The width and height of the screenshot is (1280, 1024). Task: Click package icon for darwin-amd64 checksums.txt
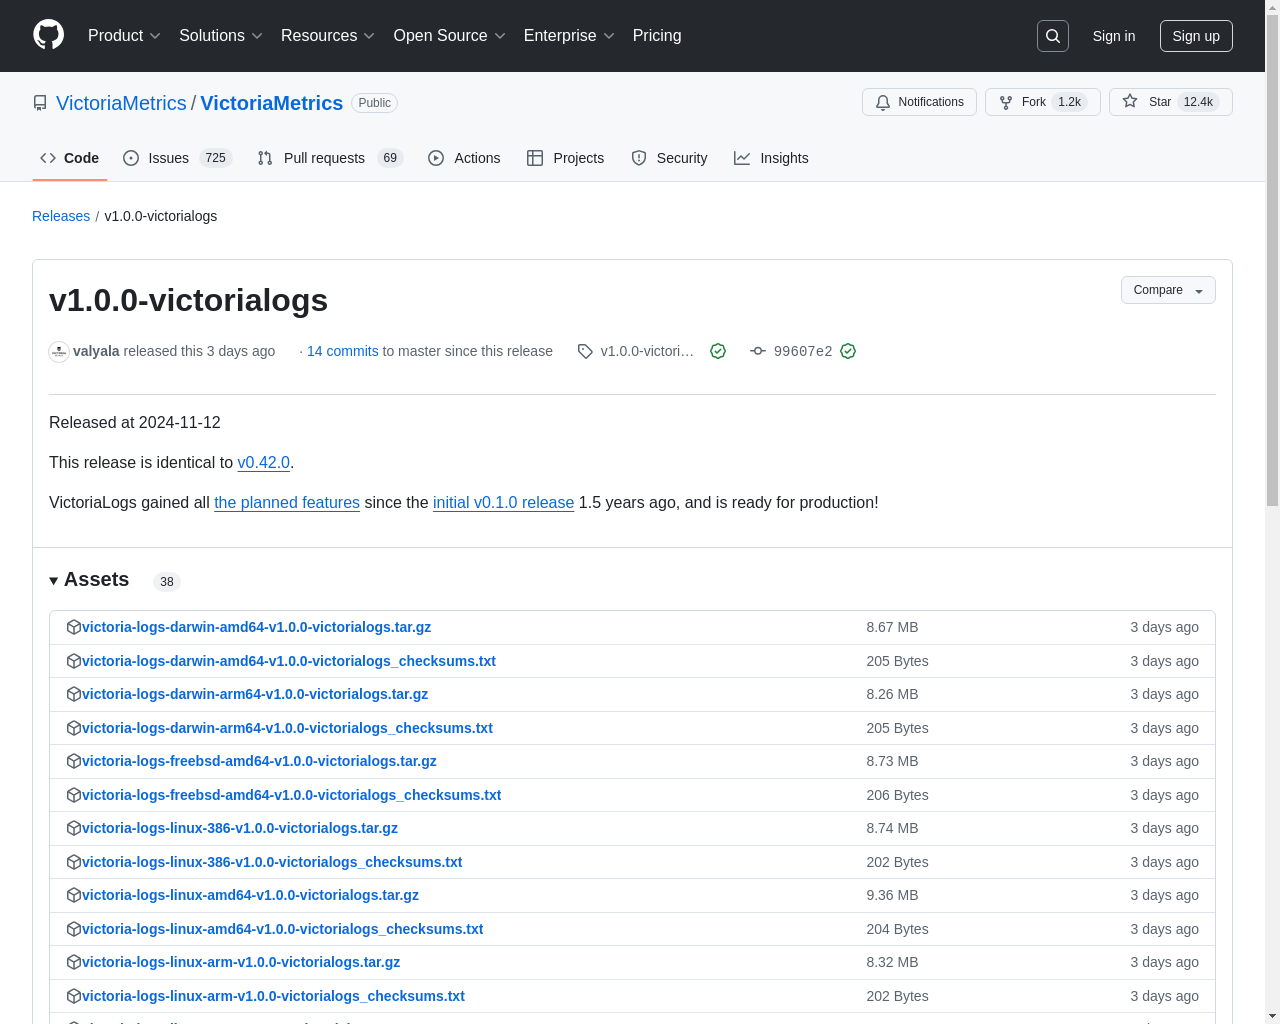[x=74, y=661]
